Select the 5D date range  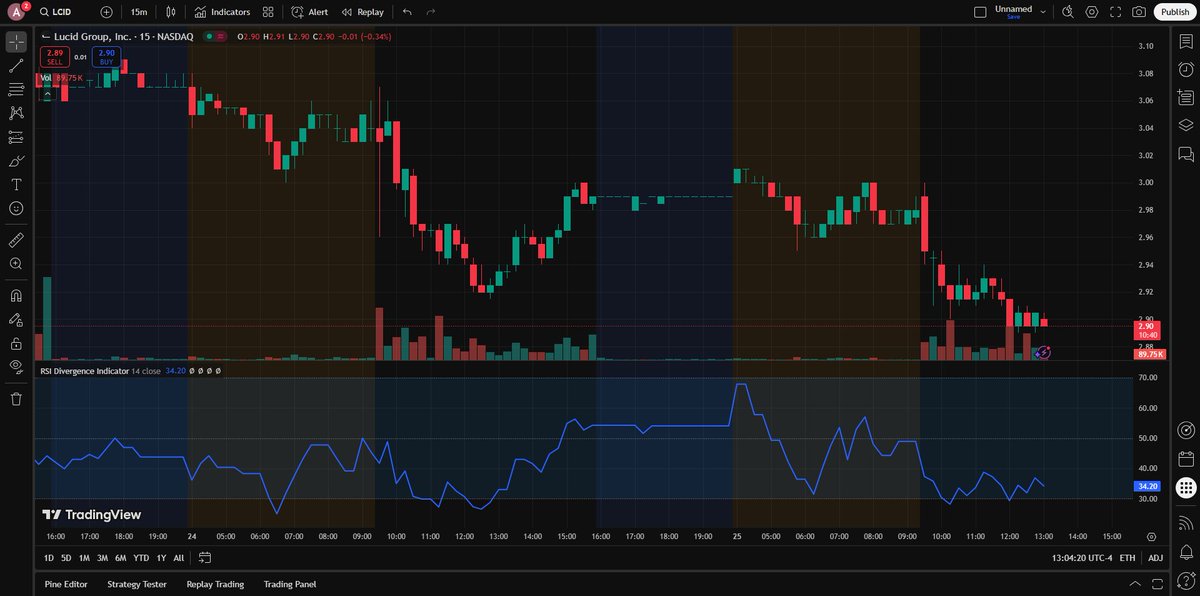pos(66,558)
